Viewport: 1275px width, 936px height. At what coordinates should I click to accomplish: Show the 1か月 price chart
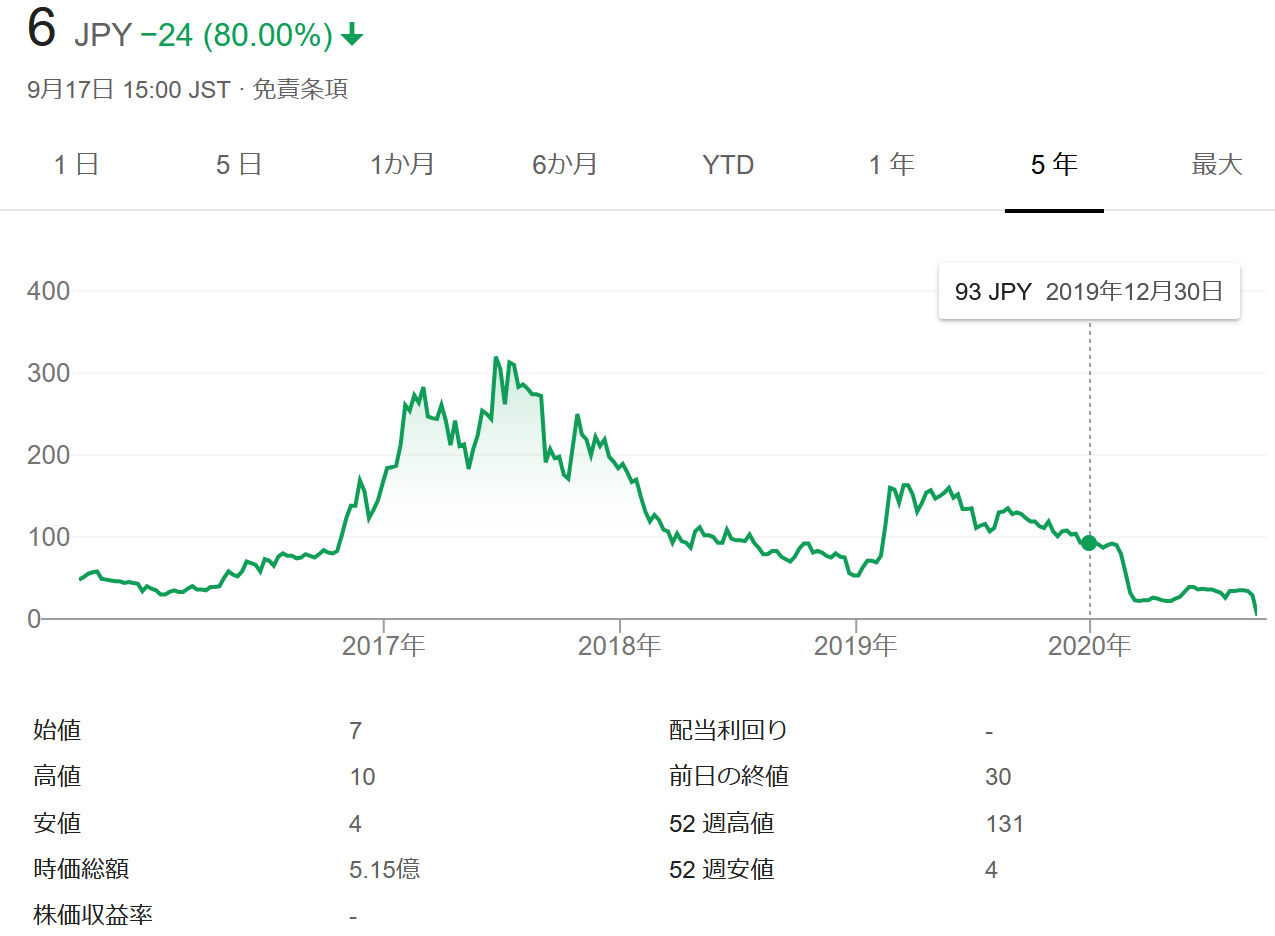pyautogui.click(x=402, y=164)
